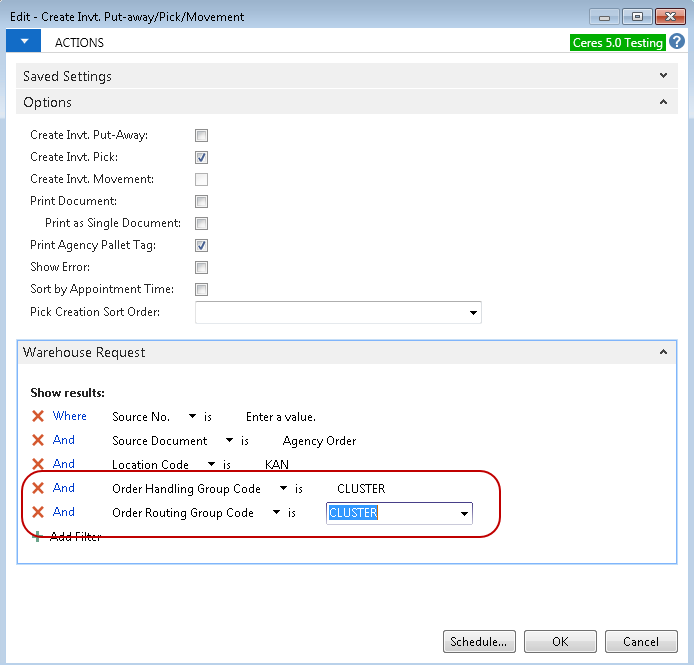This screenshot has width=694, height=665.
Task: Remove the Location Code filter
Action: coord(38,464)
